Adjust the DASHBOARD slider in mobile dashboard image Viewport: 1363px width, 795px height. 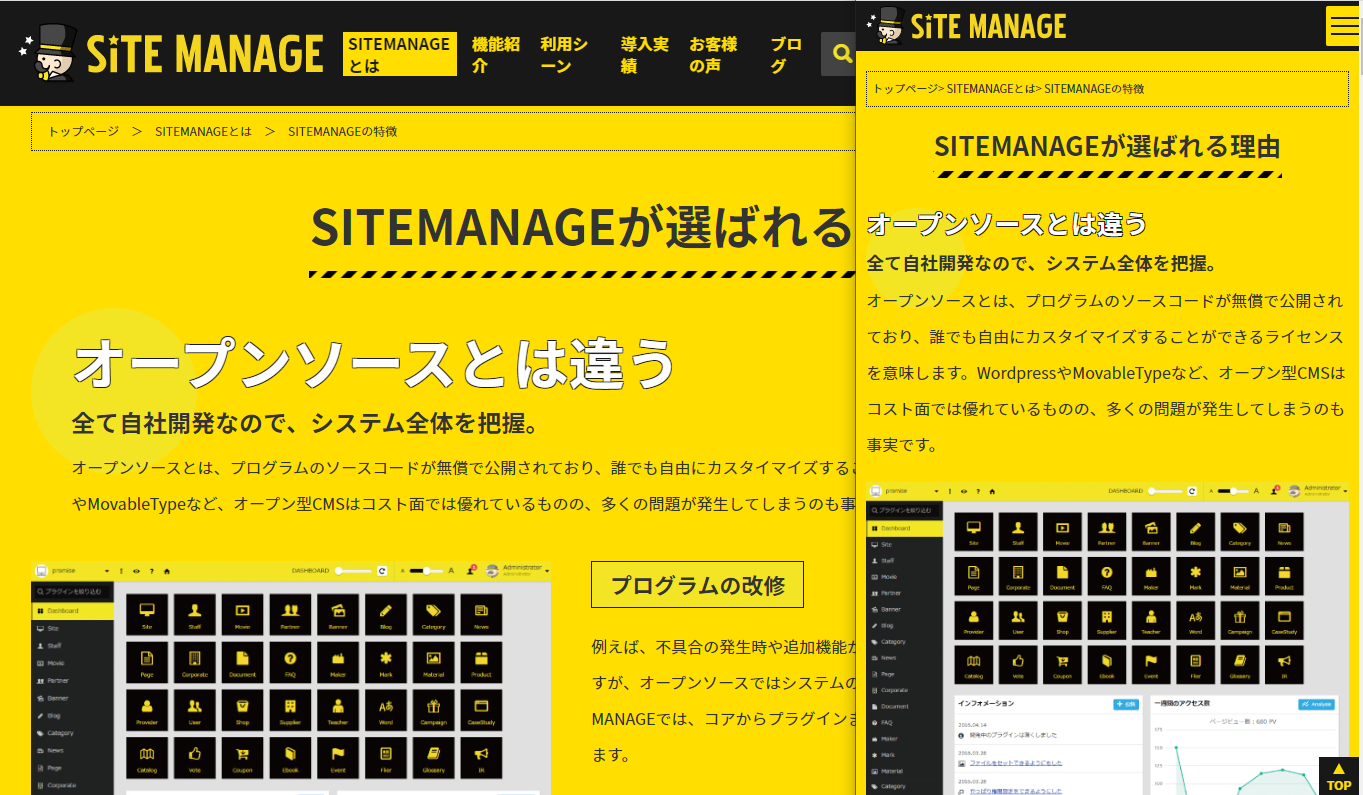(x=1166, y=491)
